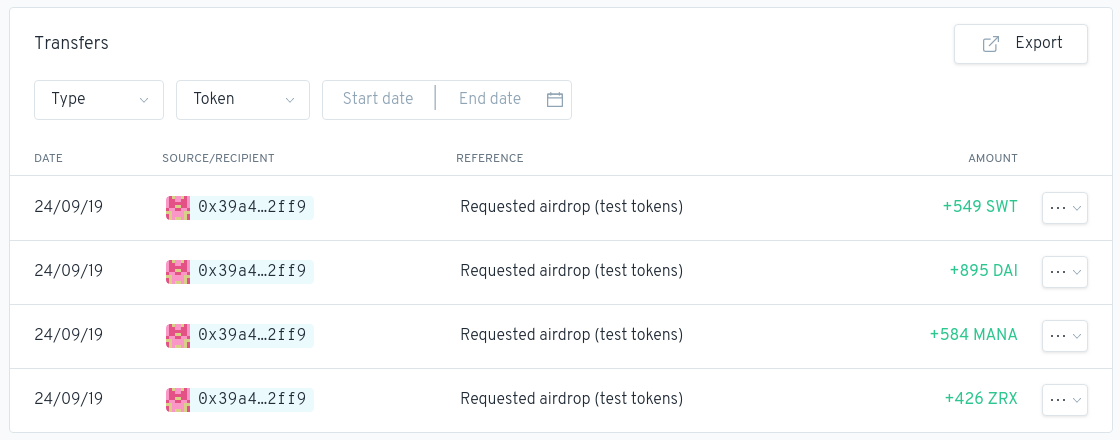Screen dimensions: 1120x440
Task: Open actions menu for the SWT transfer
Action: click(1064, 208)
